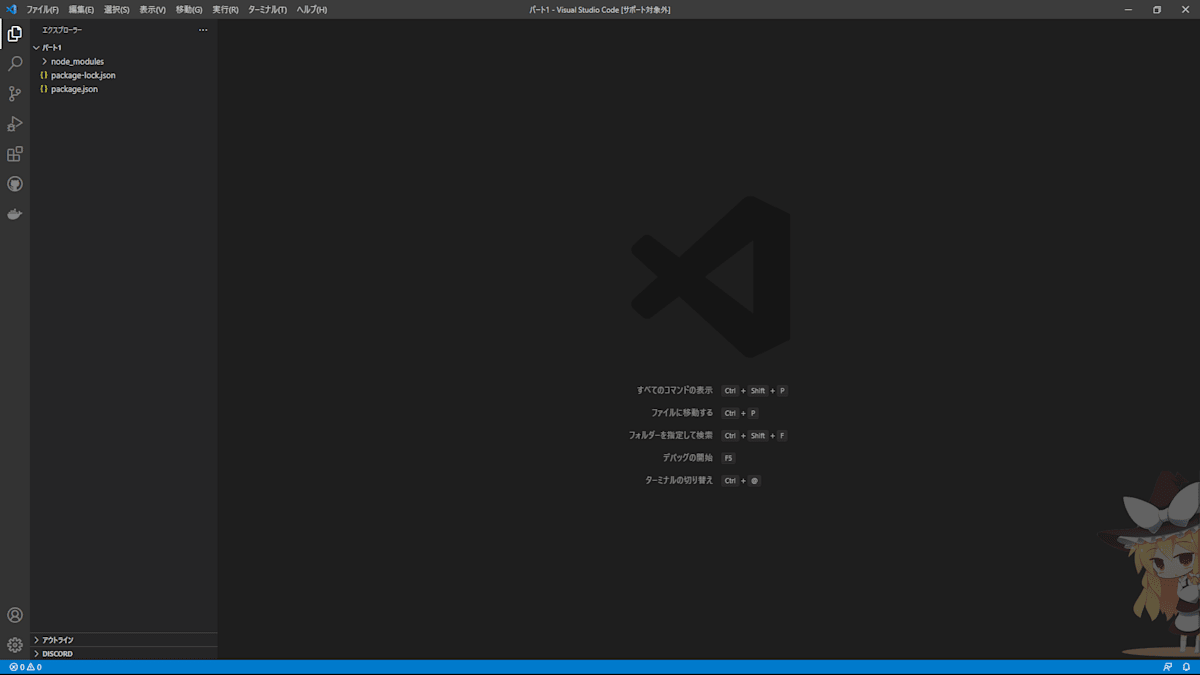
Task: Open the ターミナル(T) menu
Action: coord(267,9)
